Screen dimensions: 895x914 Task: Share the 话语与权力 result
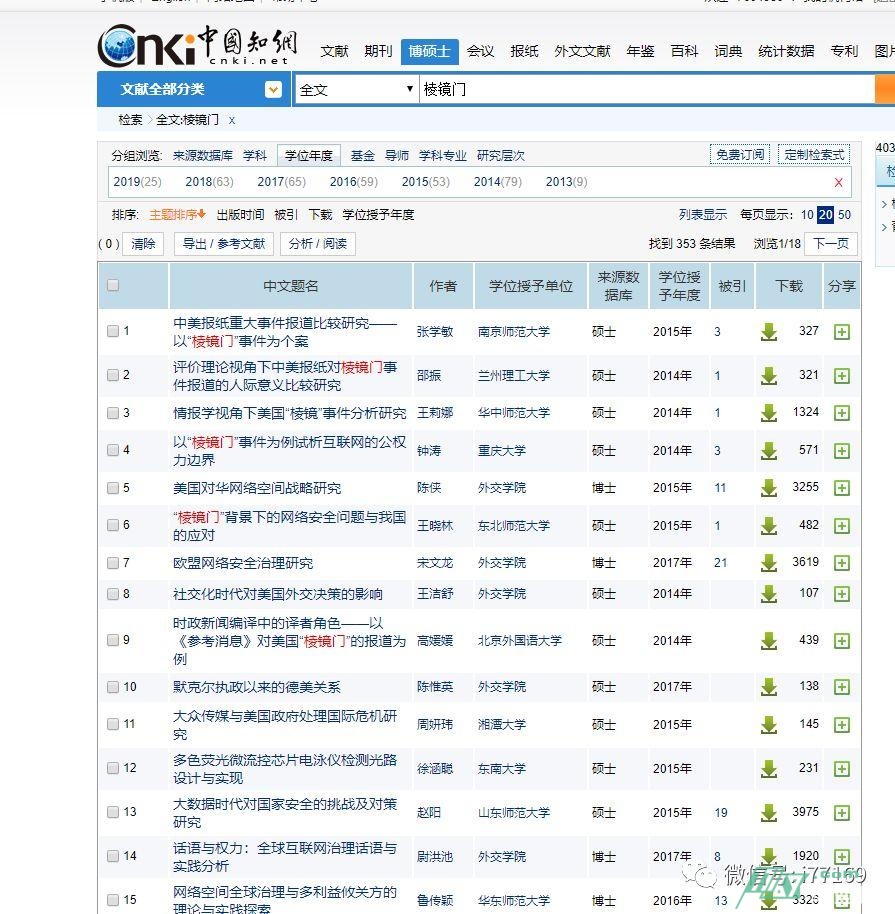841,856
